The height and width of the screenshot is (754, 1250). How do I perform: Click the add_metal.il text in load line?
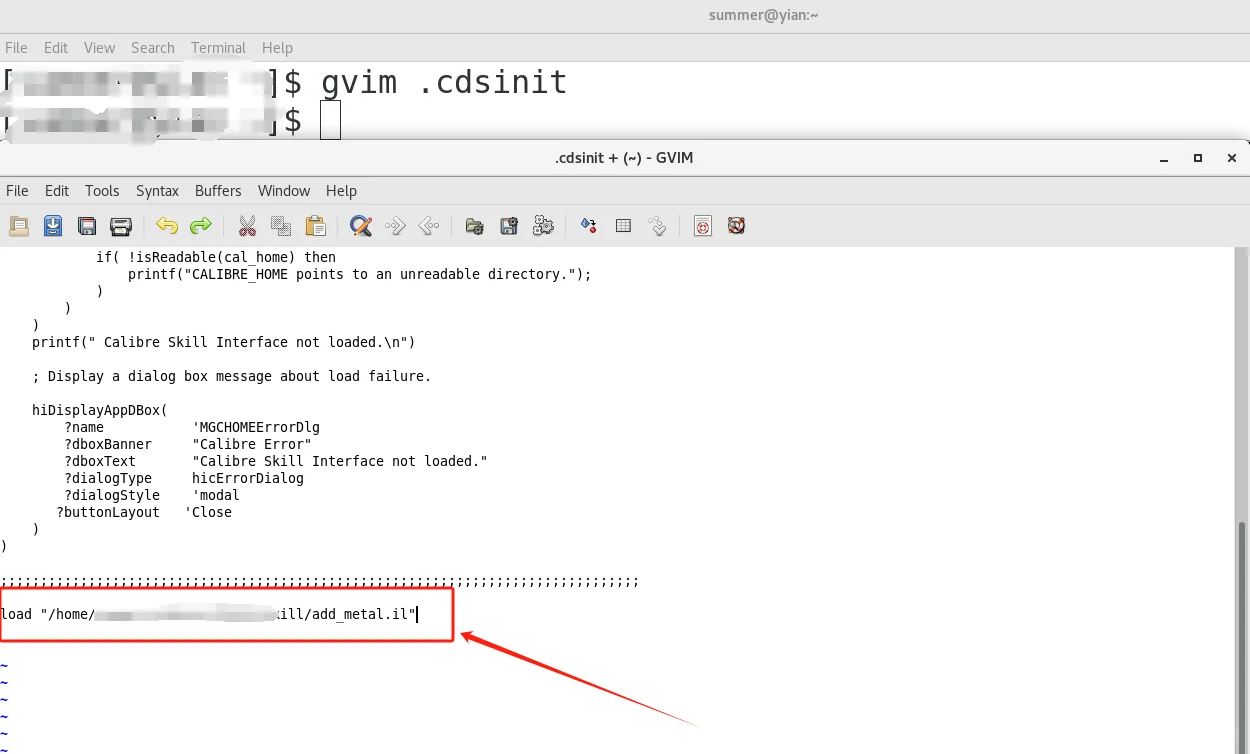pos(360,614)
